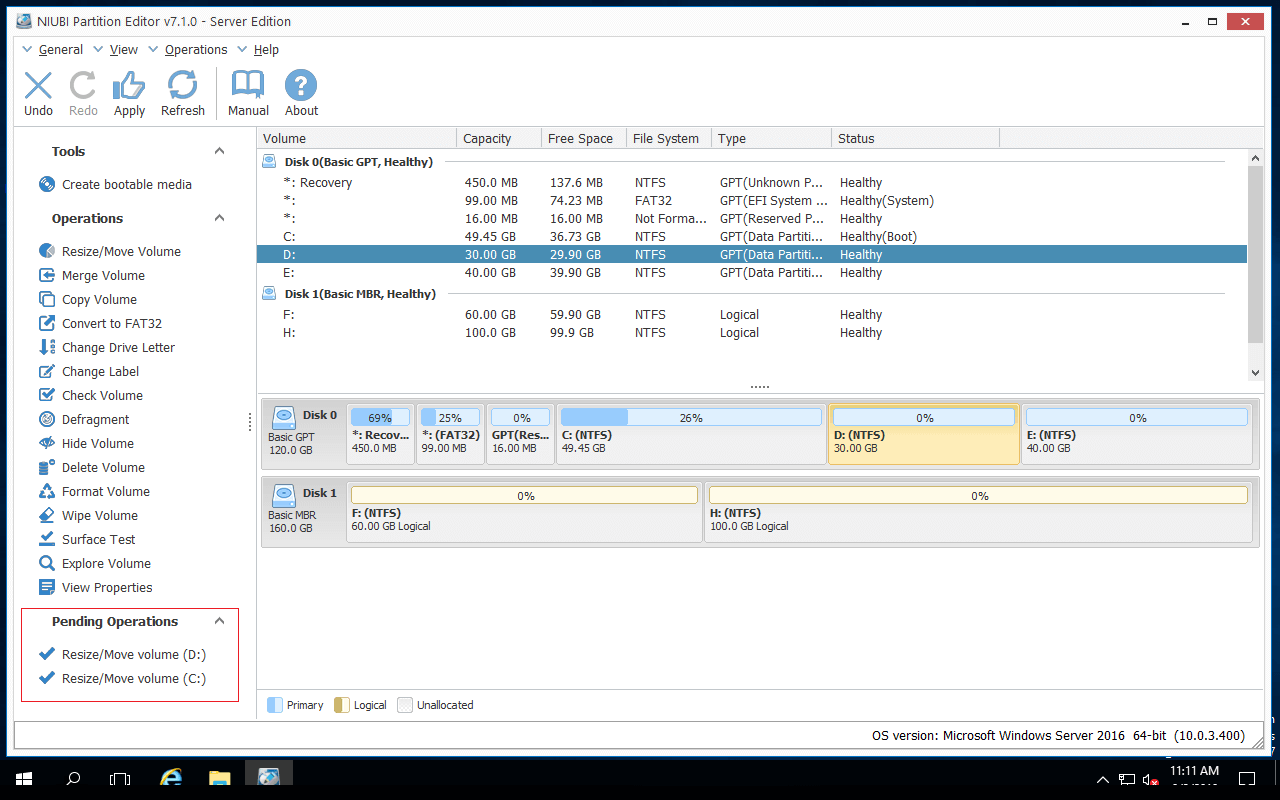Click Disk 1 drive icon in disk map

(284, 496)
